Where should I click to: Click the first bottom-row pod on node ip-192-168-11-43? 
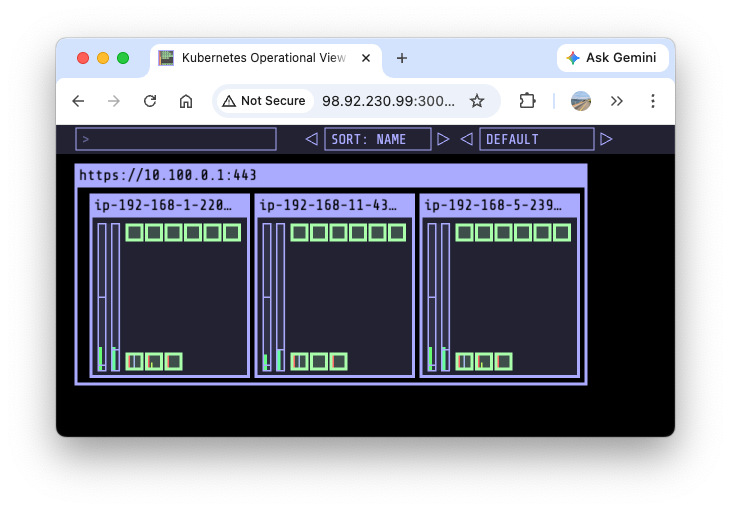(300, 361)
